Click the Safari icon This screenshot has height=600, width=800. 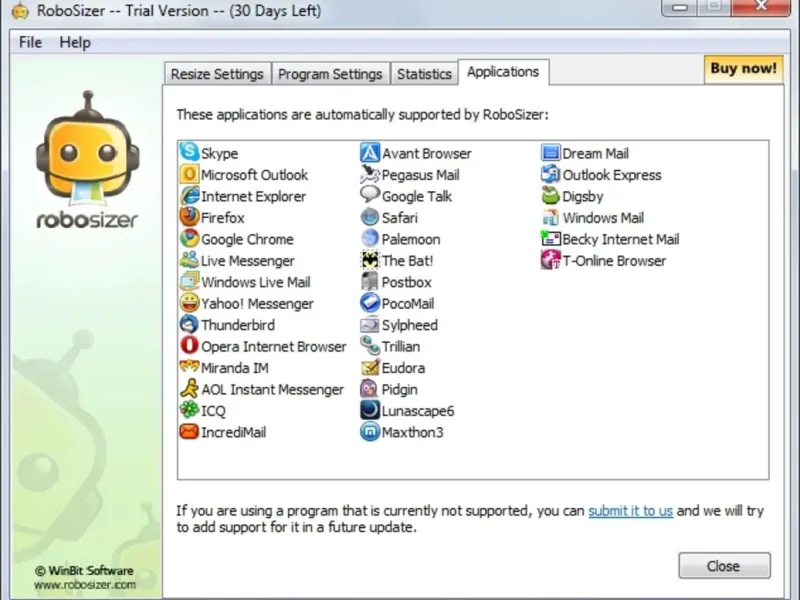(x=370, y=217)
